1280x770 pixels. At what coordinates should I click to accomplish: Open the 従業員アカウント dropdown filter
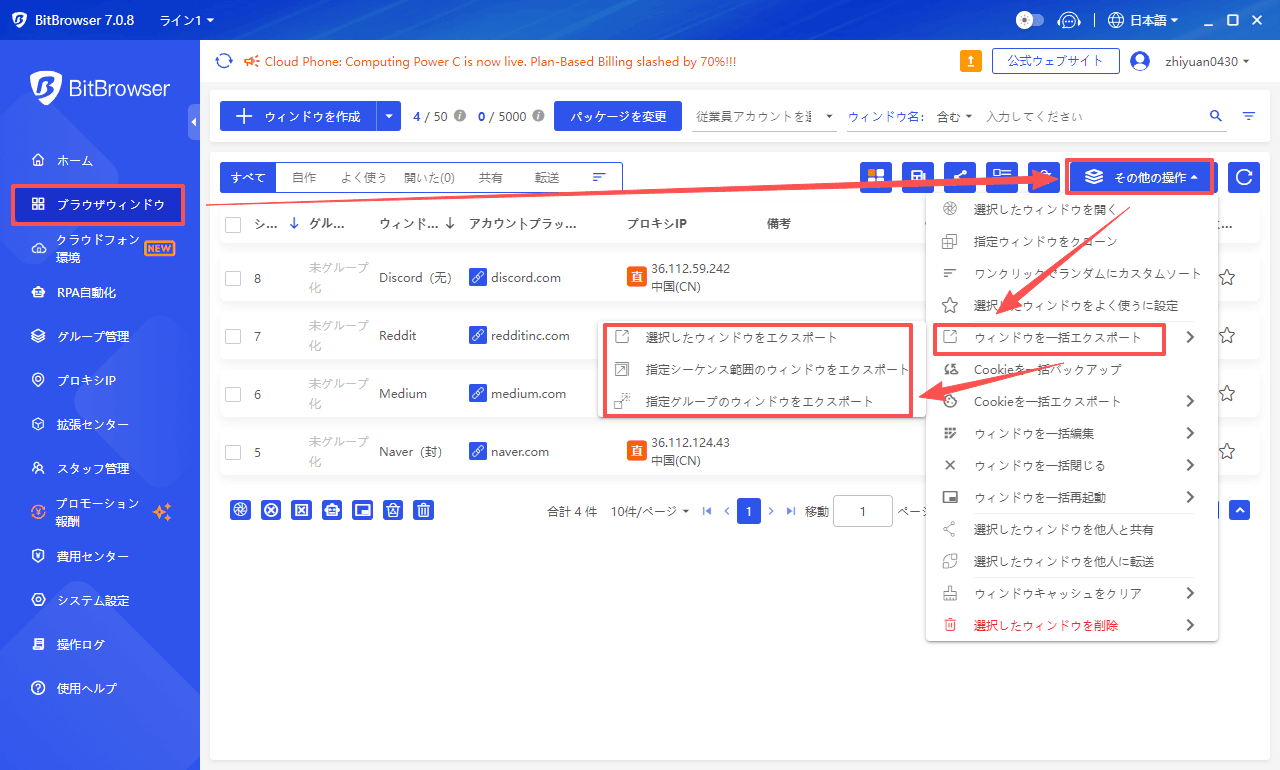(765, 116)
